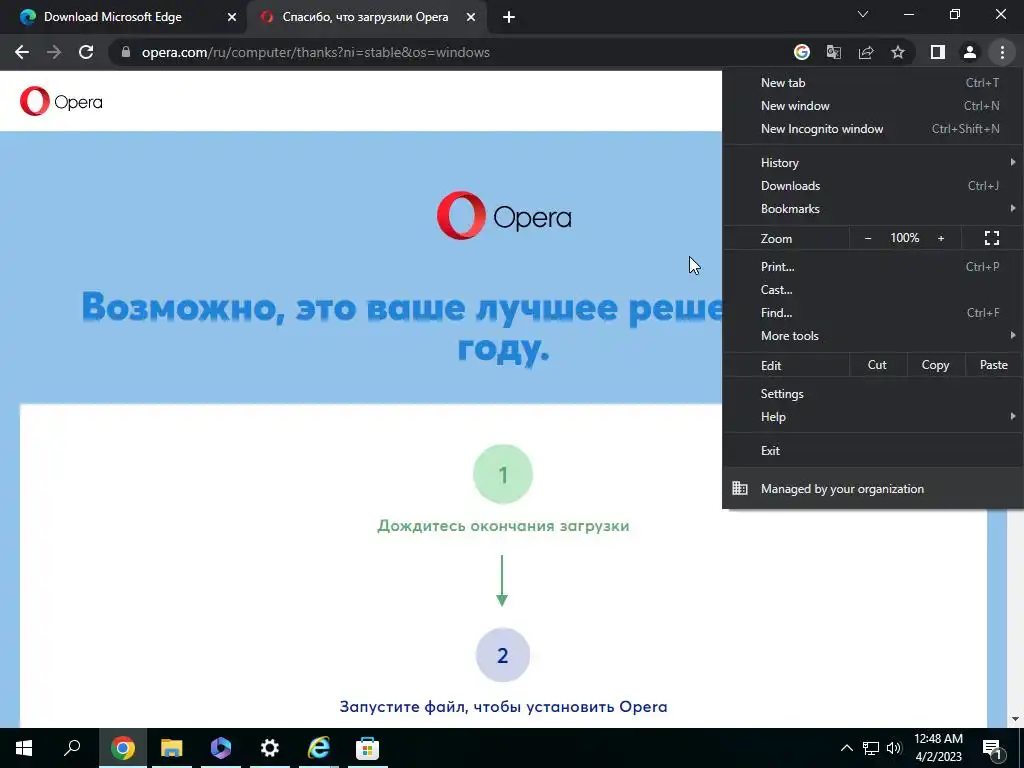The width and height of the screenshot is (1024, 768).
Task: Open a New Incognito window
Action: point(872,129)
